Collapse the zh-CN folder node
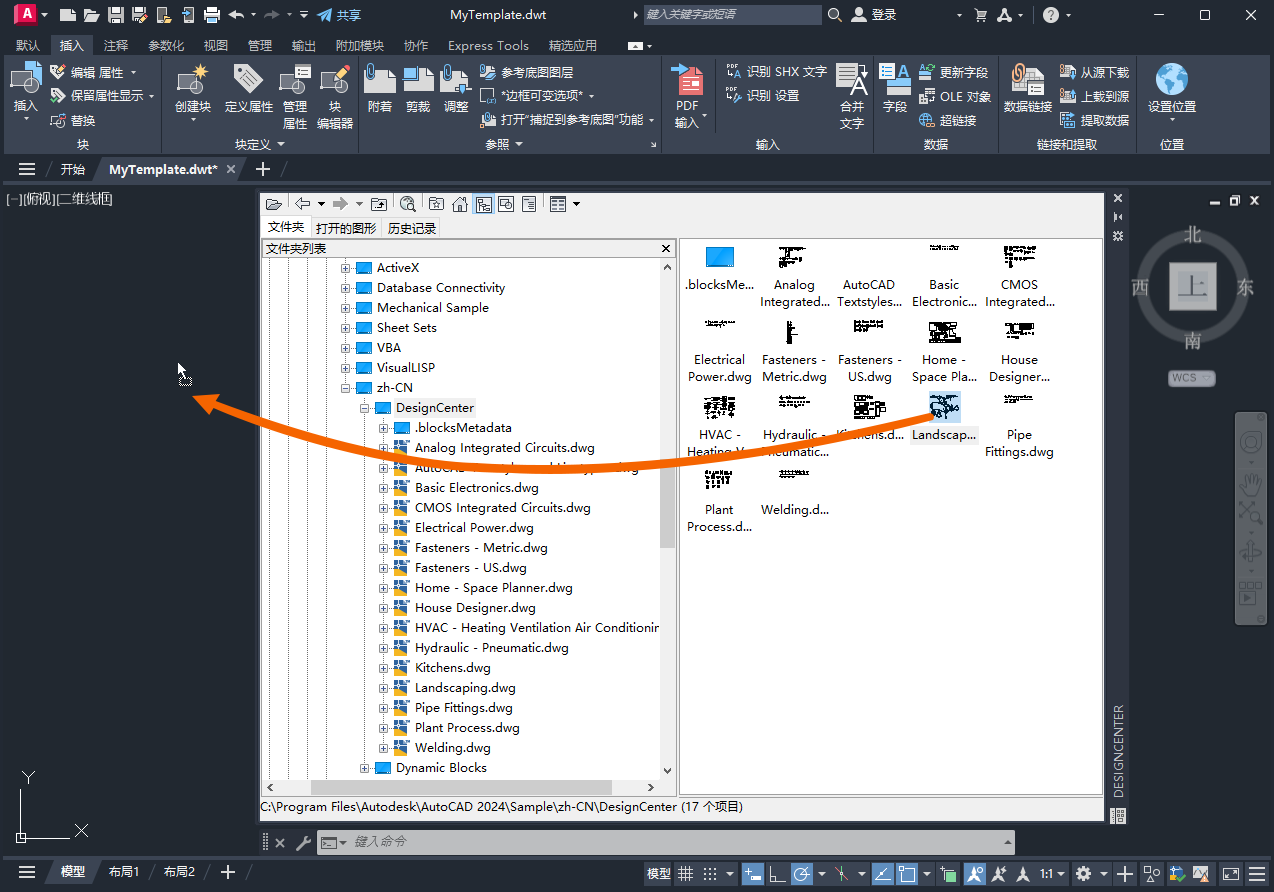The image size is (1274, 892). 346,388
